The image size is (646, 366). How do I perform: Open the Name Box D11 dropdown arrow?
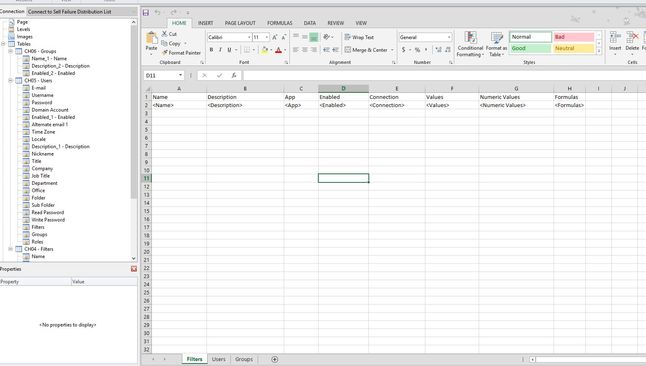pyautogui.click(x=180, y=75)
